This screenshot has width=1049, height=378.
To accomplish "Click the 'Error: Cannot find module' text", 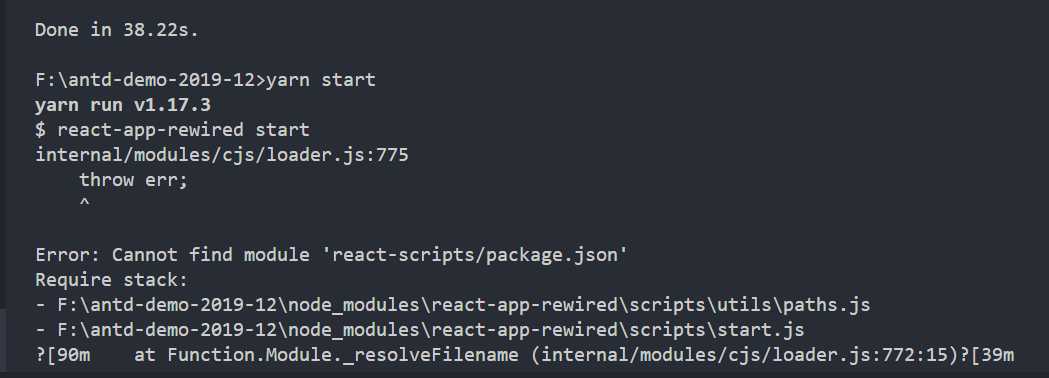I will point(173,255).
